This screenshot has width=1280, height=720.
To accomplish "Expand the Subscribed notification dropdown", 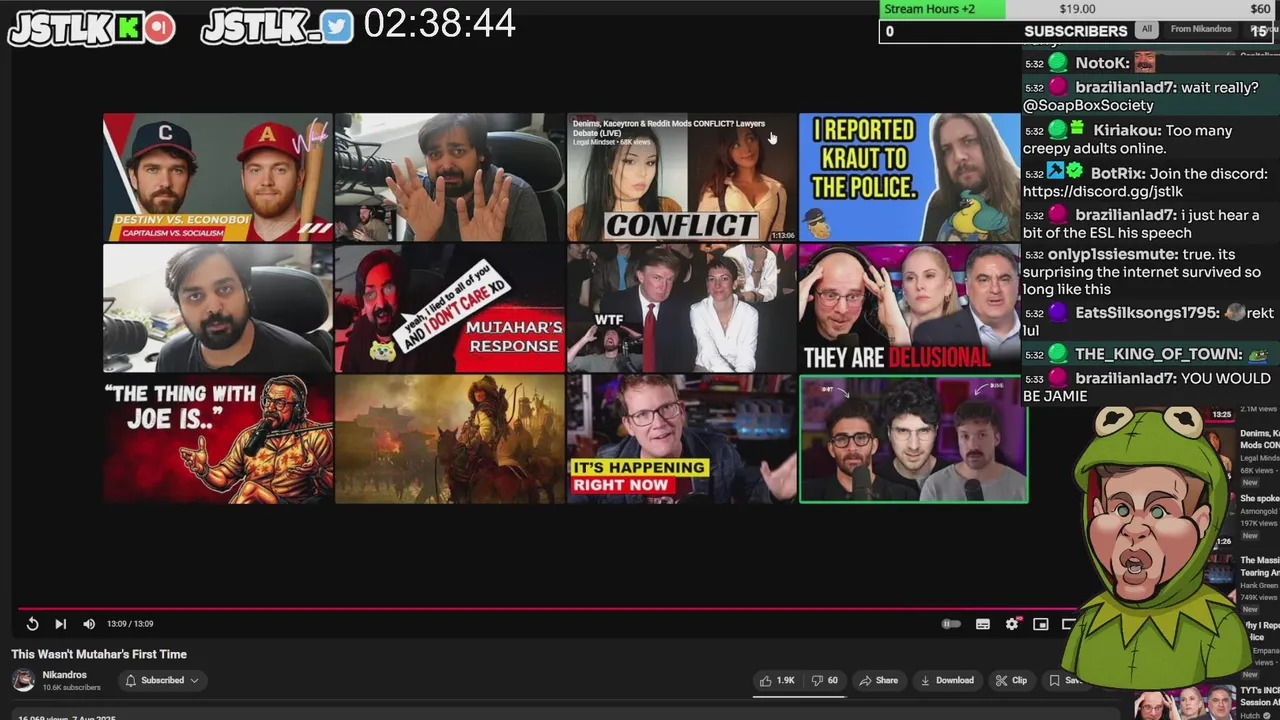I will [x=161, y=680].
